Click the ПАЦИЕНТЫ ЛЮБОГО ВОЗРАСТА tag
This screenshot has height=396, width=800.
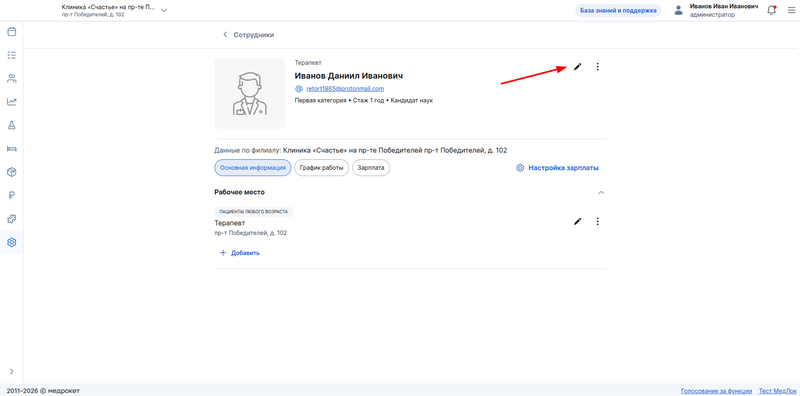point(254,211)
